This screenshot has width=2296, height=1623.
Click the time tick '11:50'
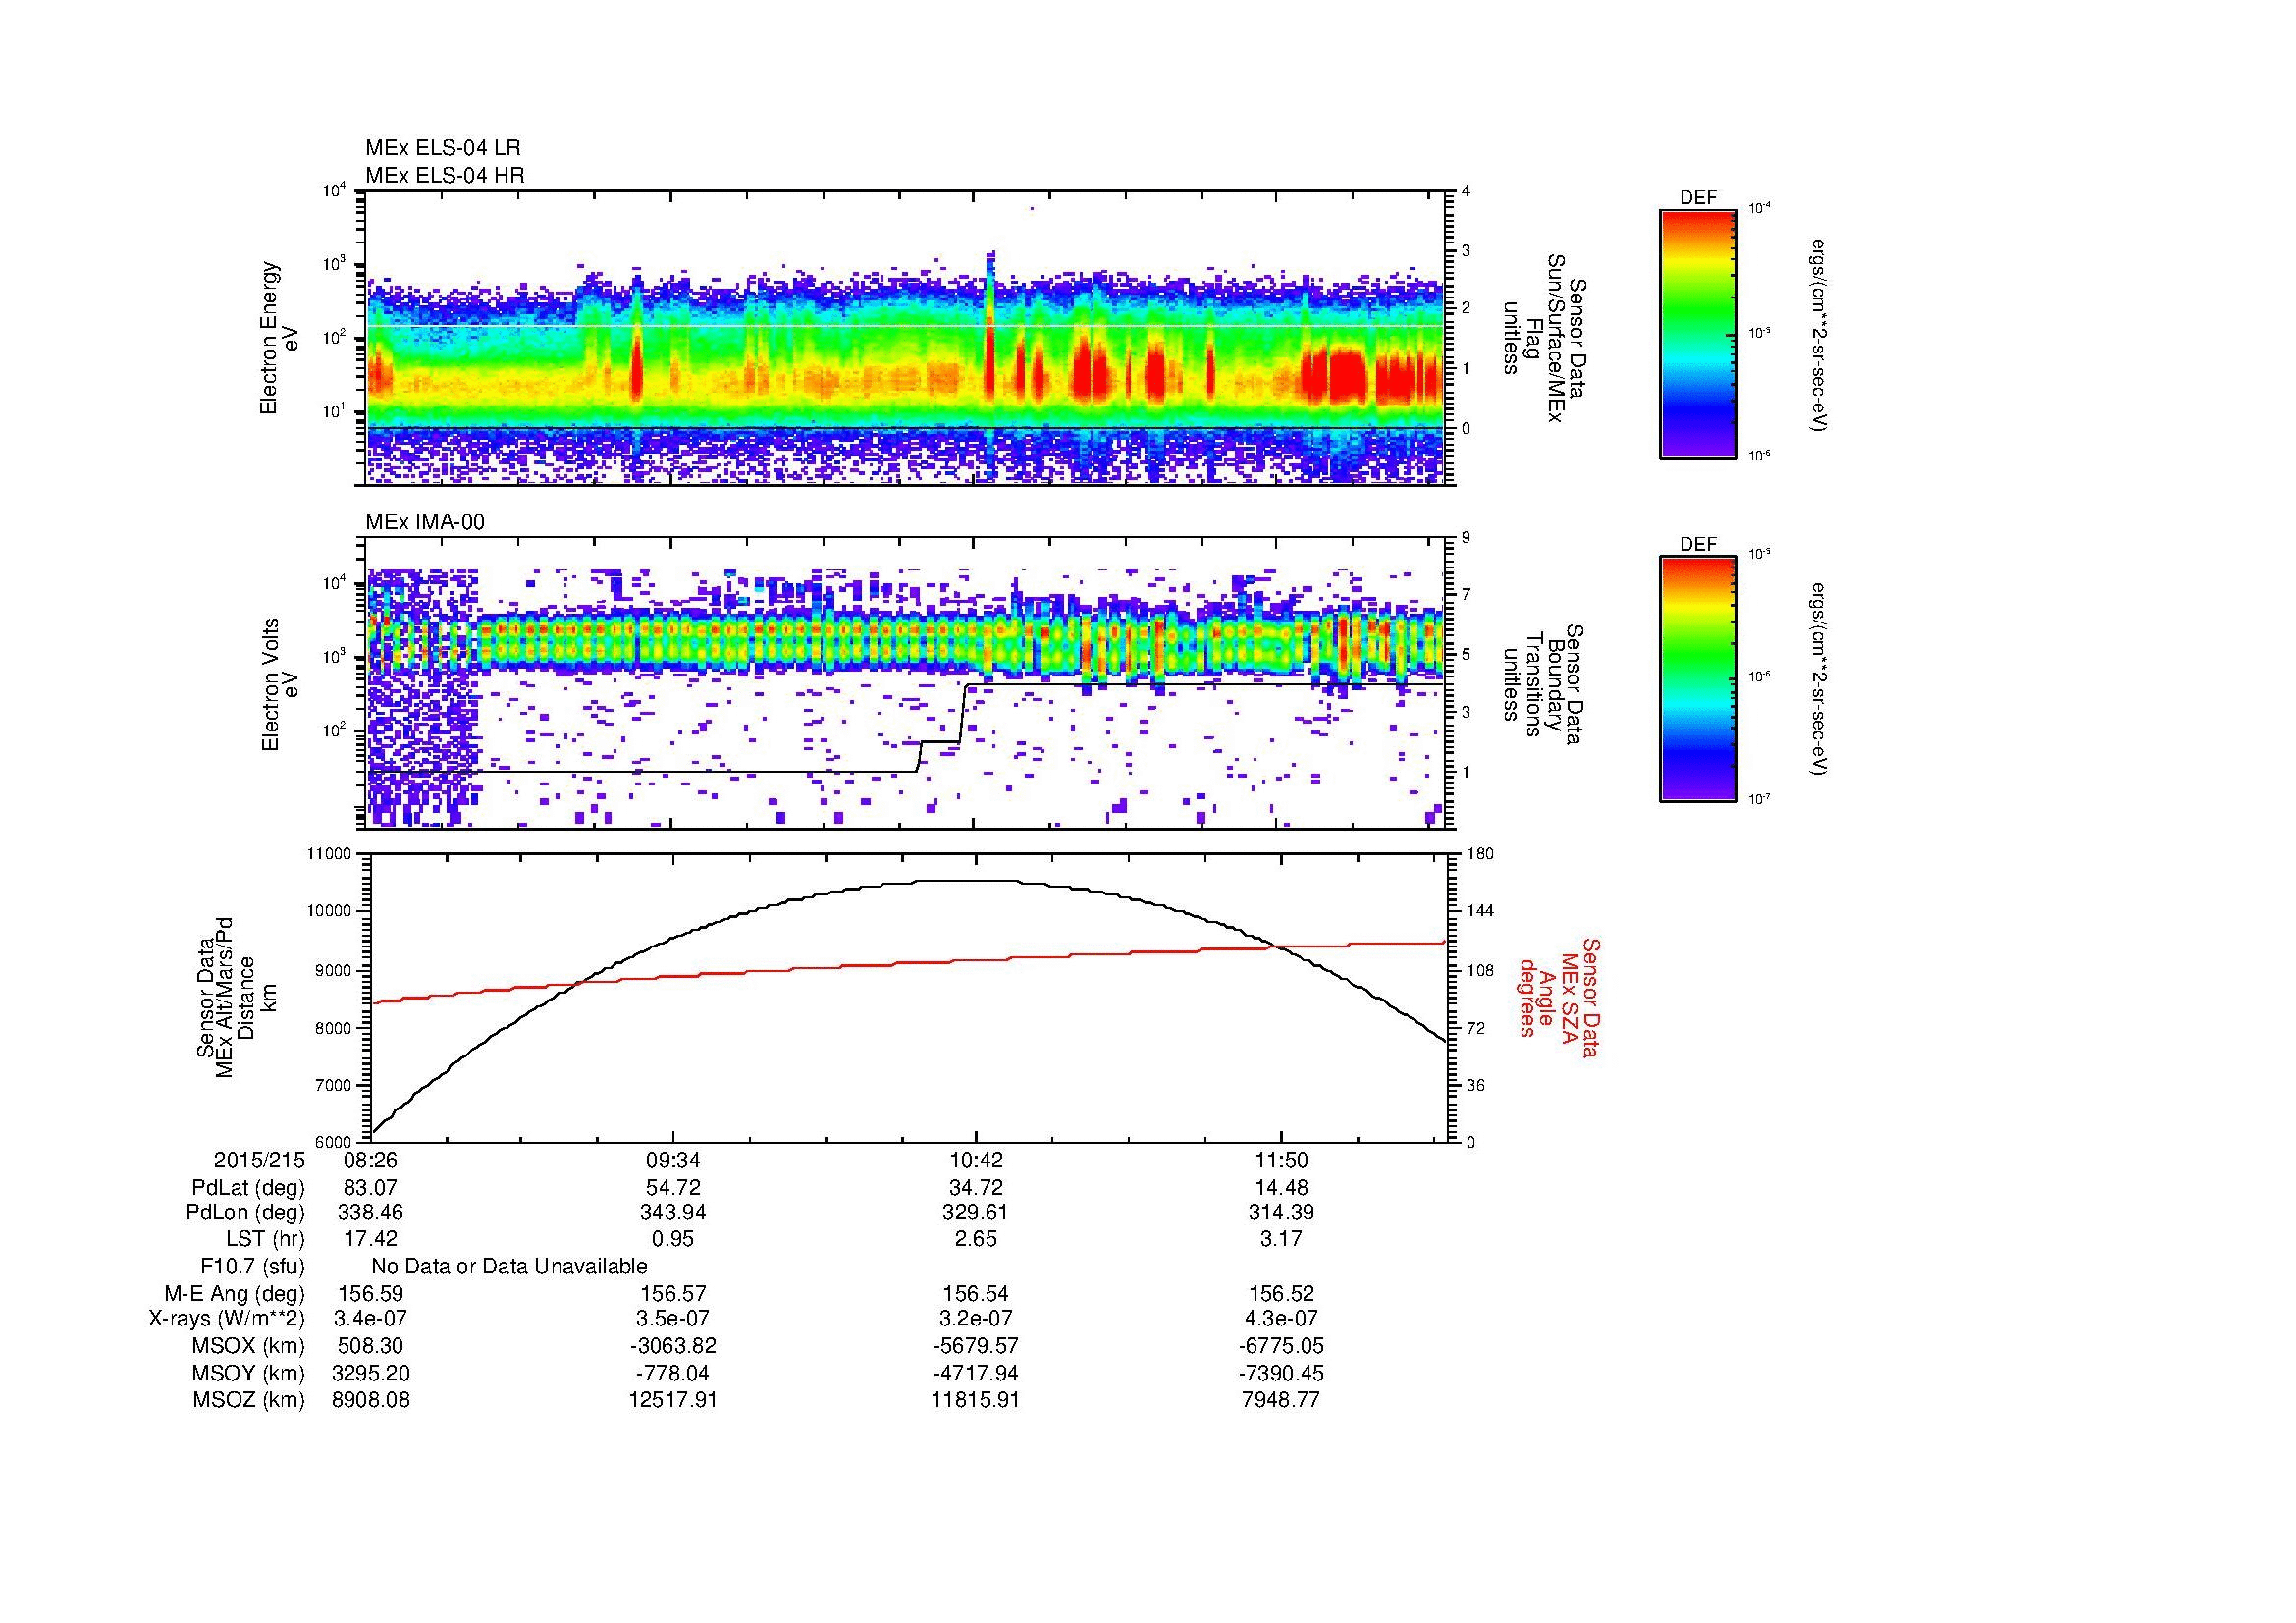pyautogui.click(x=1281, y=1160)
